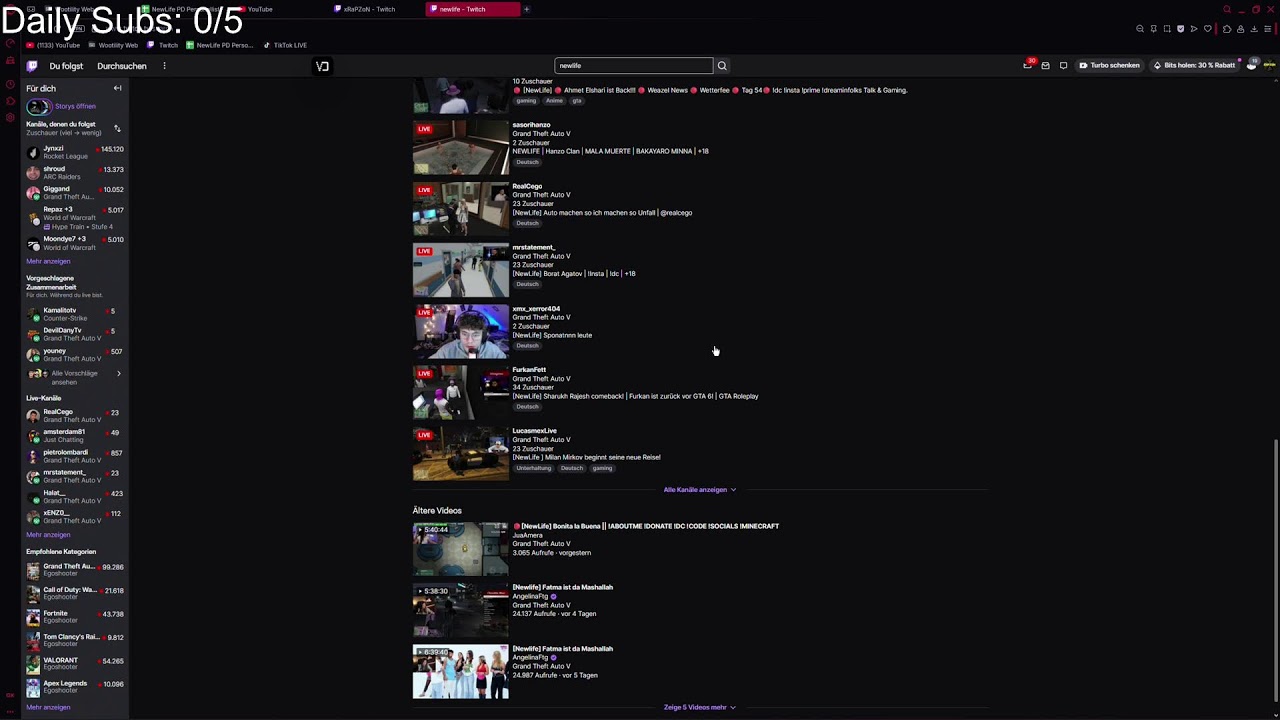
Task: Open the settings gear in browser sidebar
Action: pos(10,118)
